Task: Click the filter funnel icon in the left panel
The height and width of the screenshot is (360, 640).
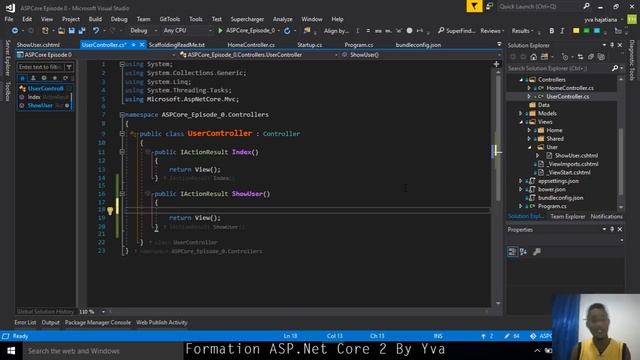Action: (69, 67)
